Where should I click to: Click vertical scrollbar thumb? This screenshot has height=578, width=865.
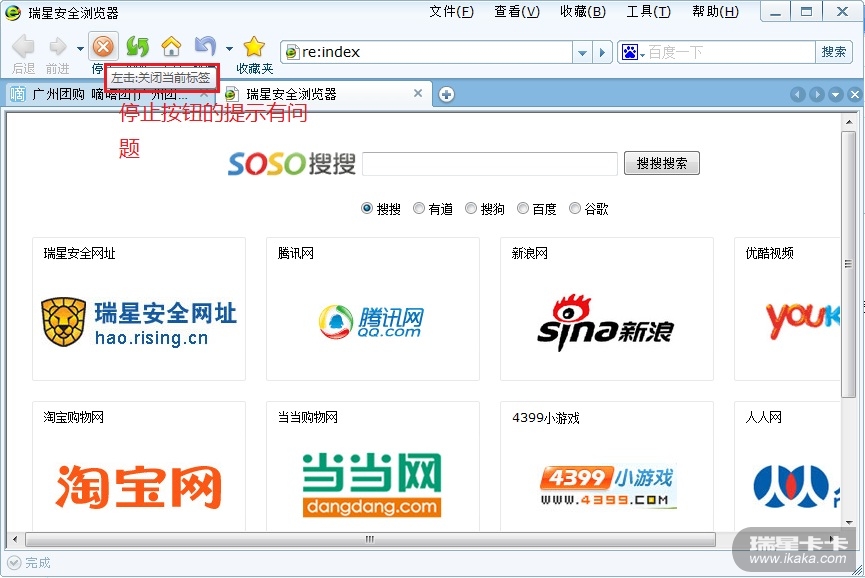848,264
